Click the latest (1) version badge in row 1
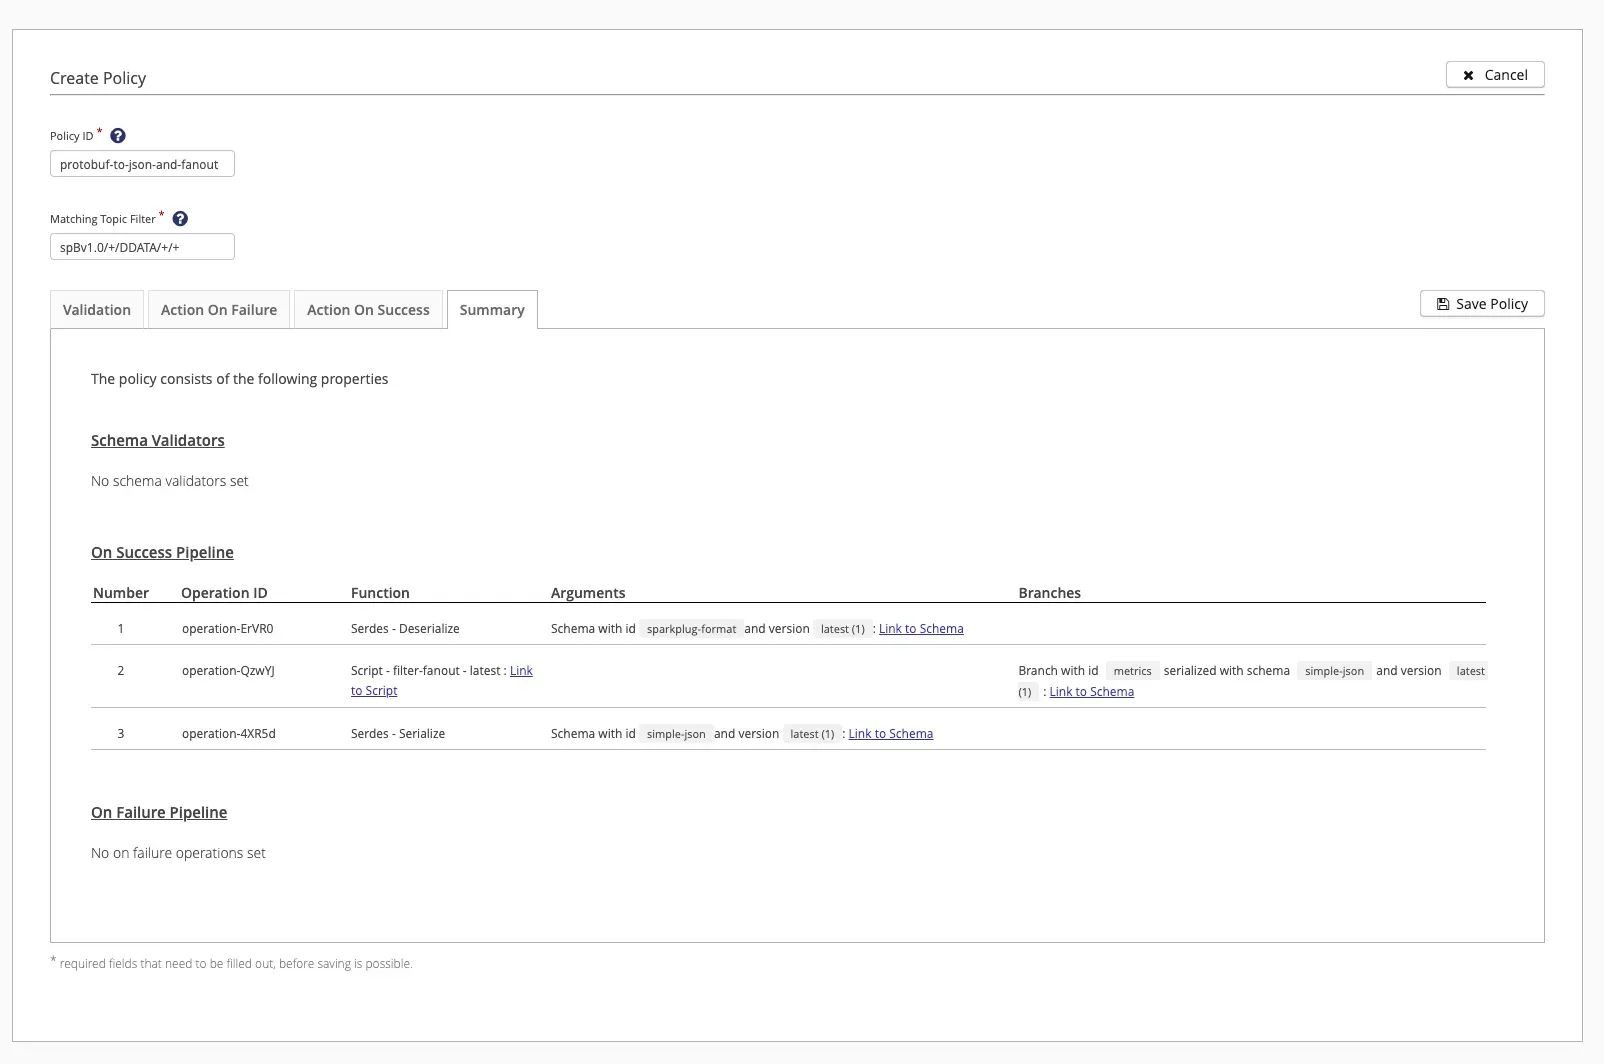Viewport: 1604px width, 1064px height. [841, 629]
